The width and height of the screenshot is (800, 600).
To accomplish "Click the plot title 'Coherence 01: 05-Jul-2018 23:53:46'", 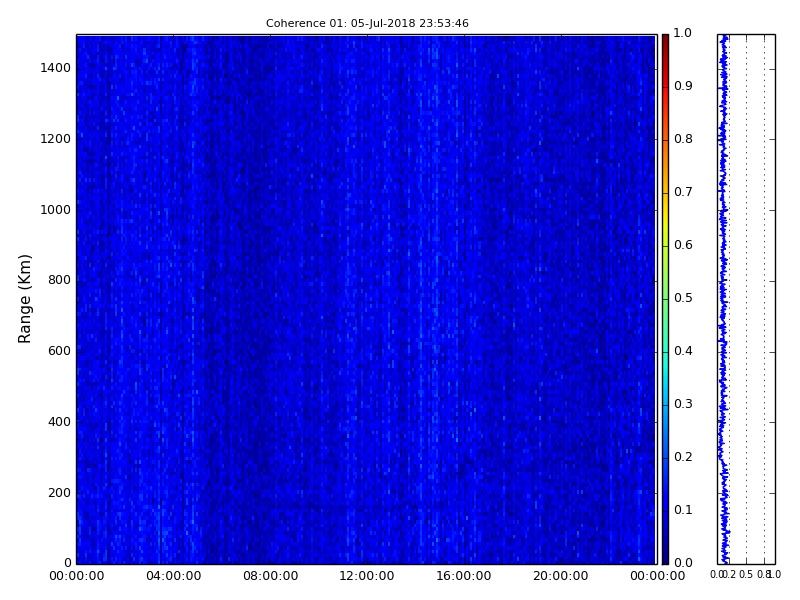I will click(367, 23).
